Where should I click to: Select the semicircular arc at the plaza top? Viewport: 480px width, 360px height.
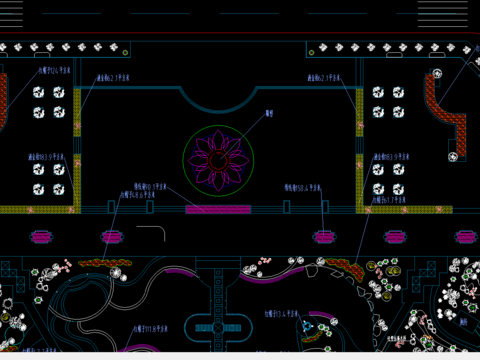[218, 100]
